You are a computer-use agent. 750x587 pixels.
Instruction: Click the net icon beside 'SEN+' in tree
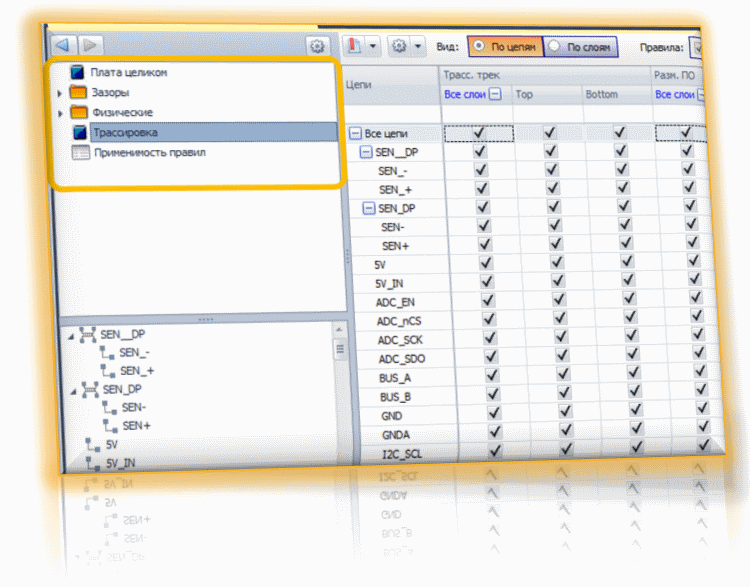110,426
